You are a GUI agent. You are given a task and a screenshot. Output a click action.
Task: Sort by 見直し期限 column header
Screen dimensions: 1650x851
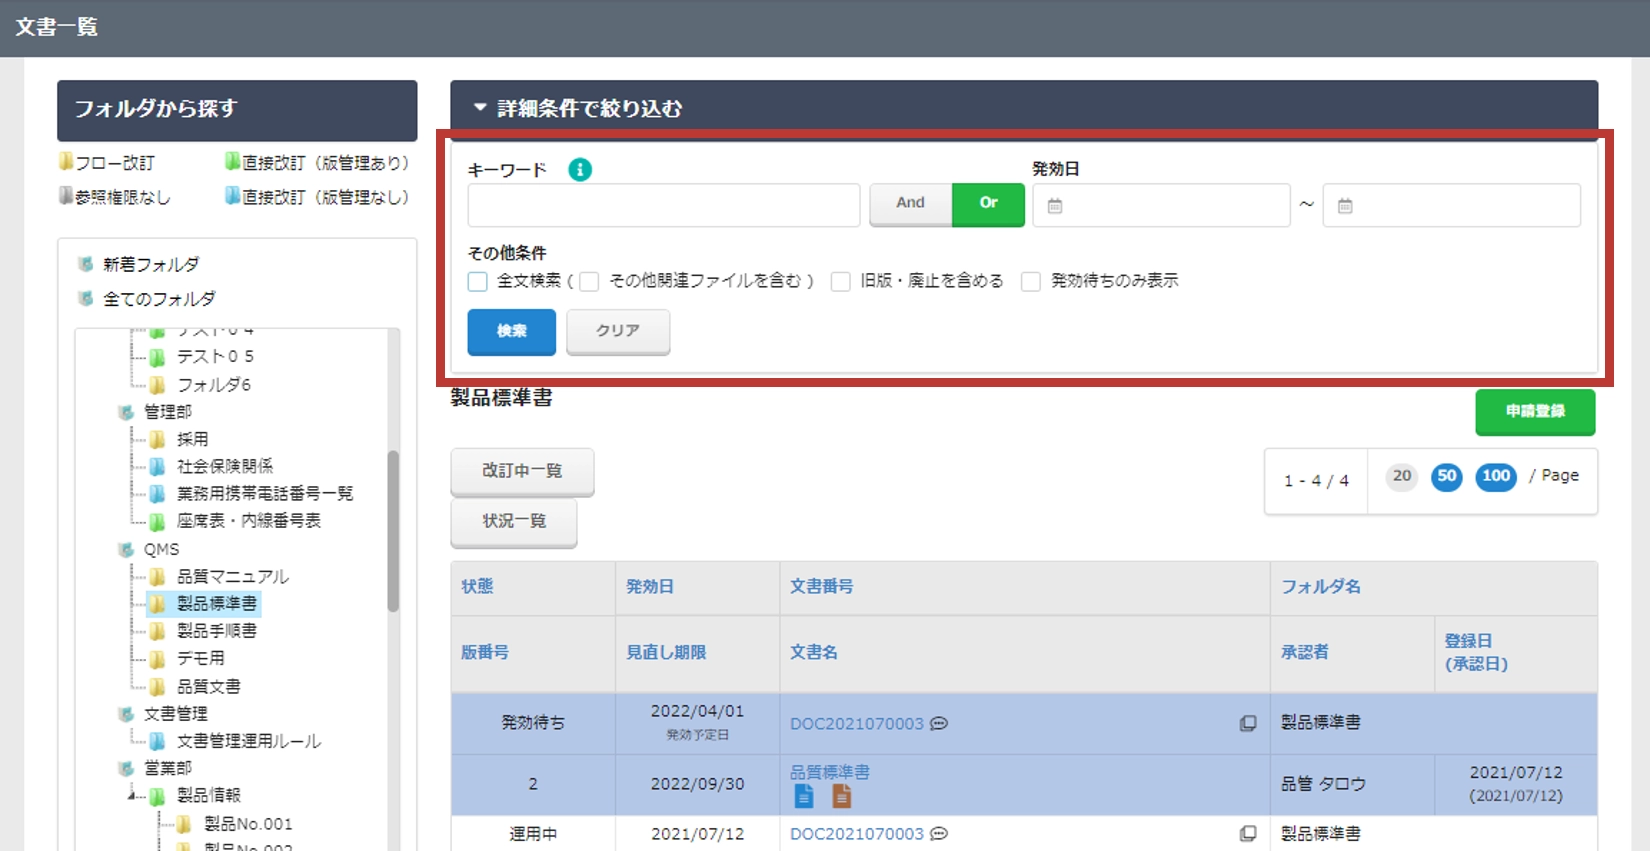[x=666, y=652]
